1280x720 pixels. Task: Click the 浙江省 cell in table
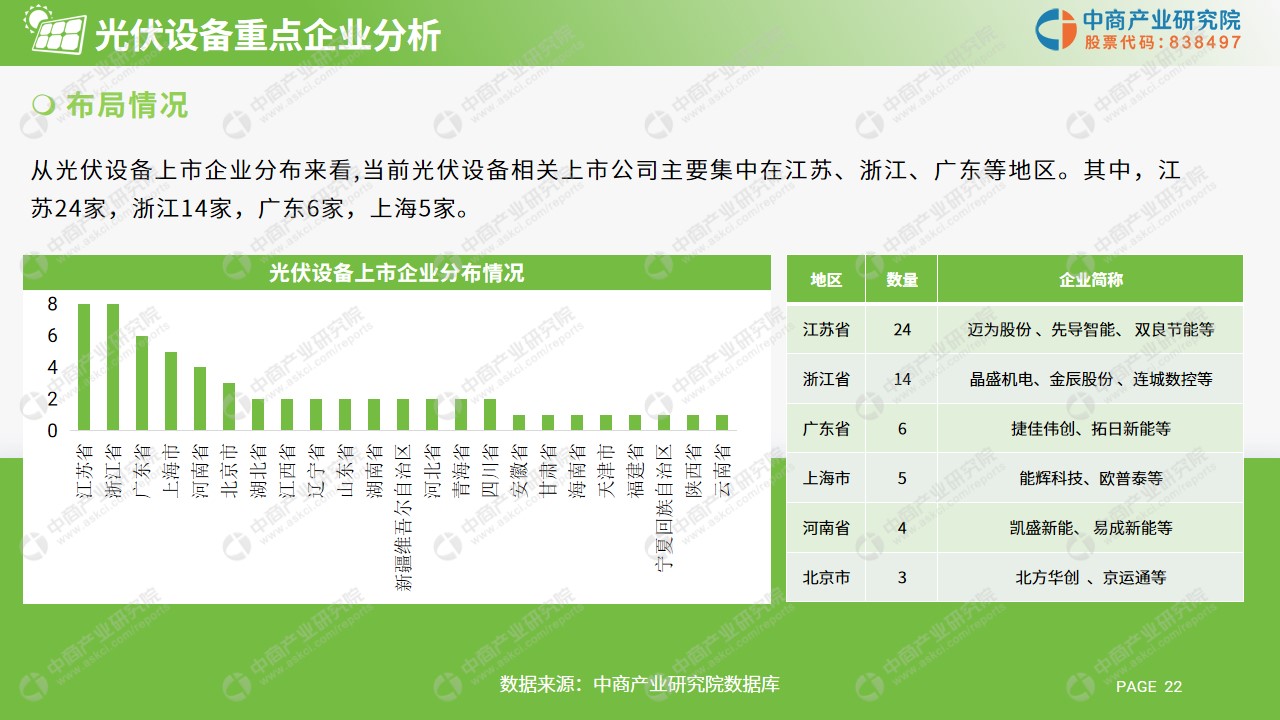pyautogui.click(x=826, y=379)
